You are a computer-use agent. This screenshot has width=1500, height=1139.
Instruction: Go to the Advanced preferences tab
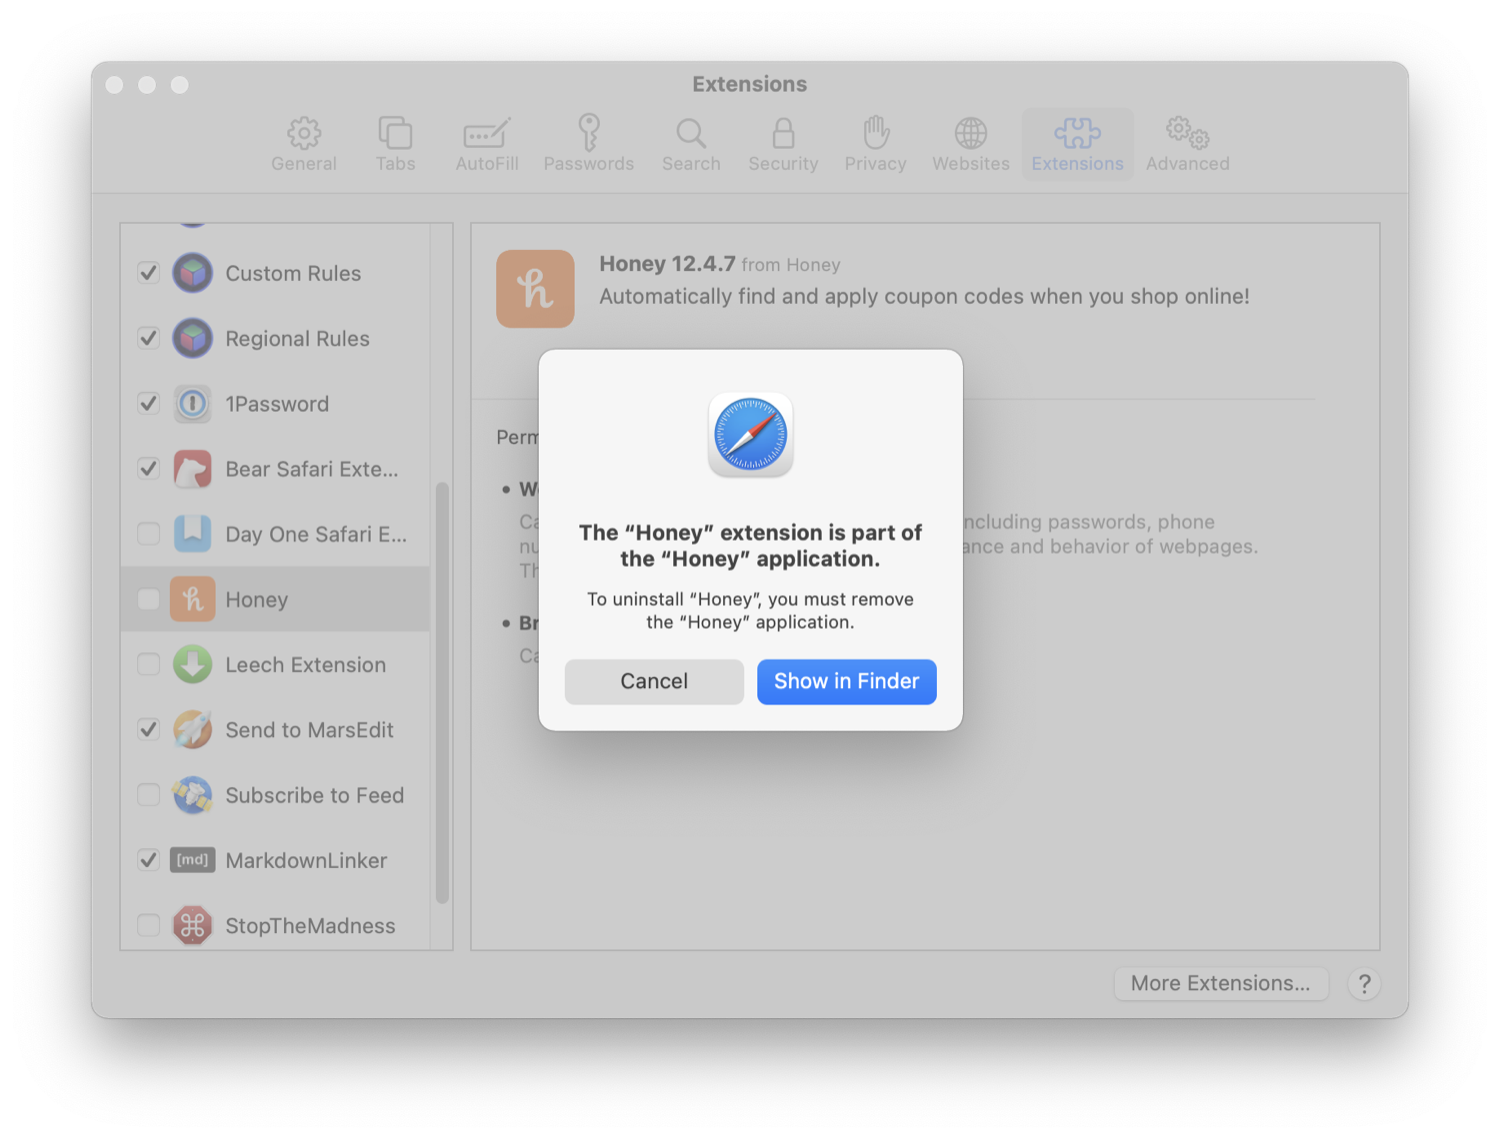(1187, 144)
